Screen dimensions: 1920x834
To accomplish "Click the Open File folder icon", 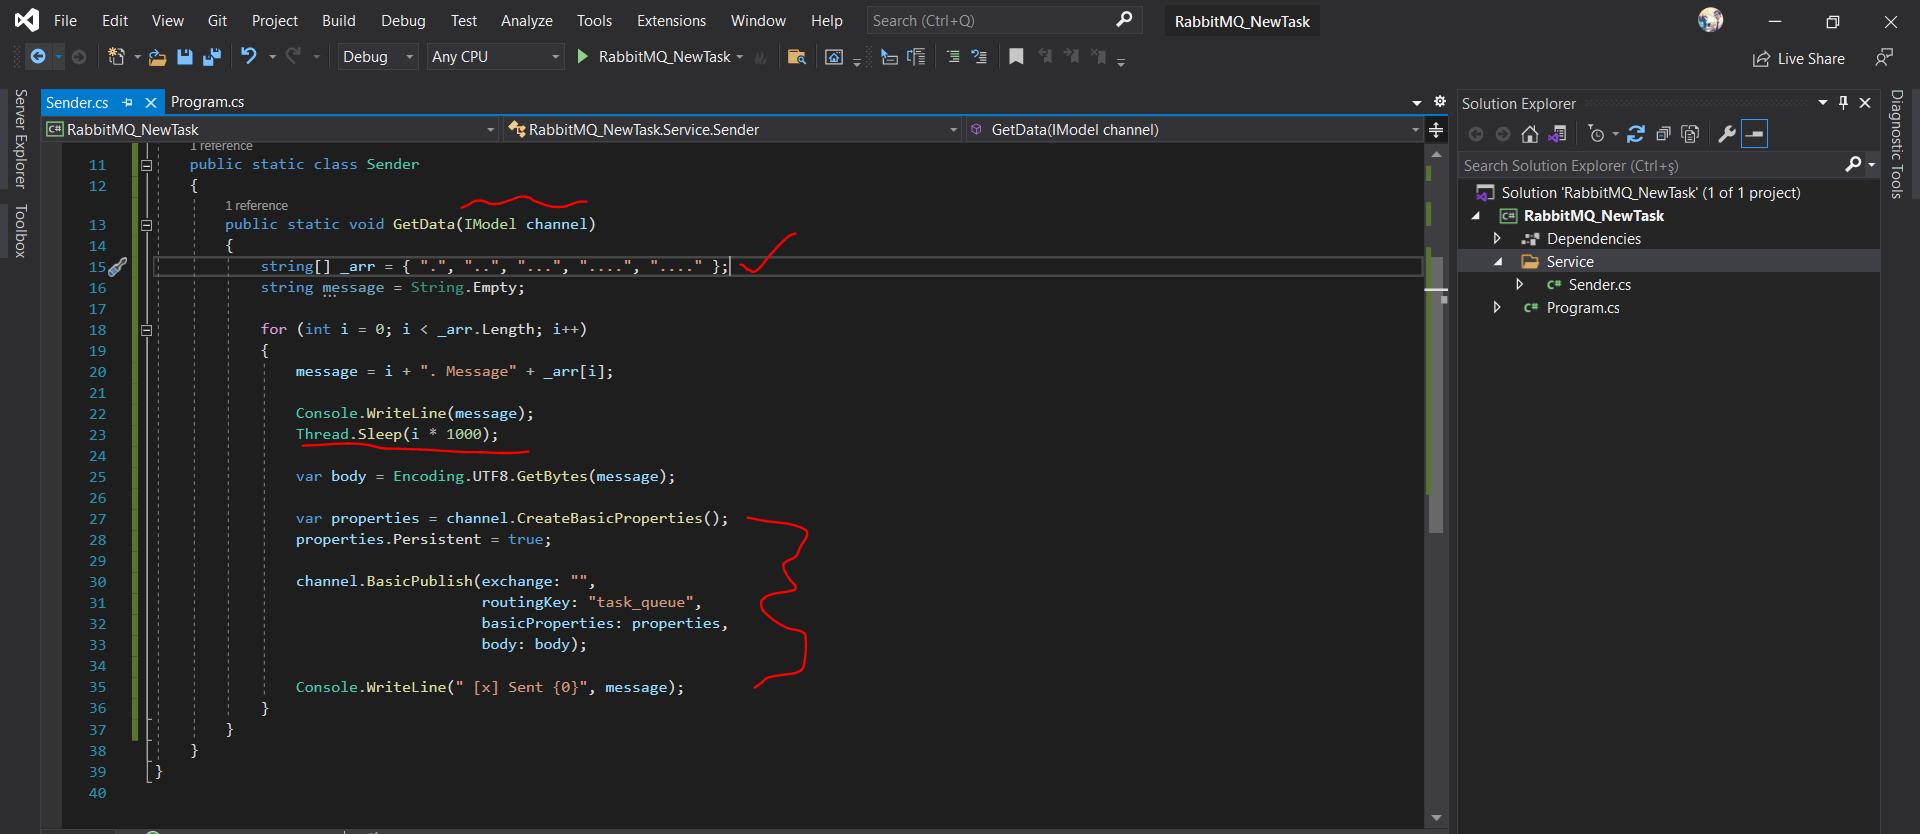I will coord(157,57).
